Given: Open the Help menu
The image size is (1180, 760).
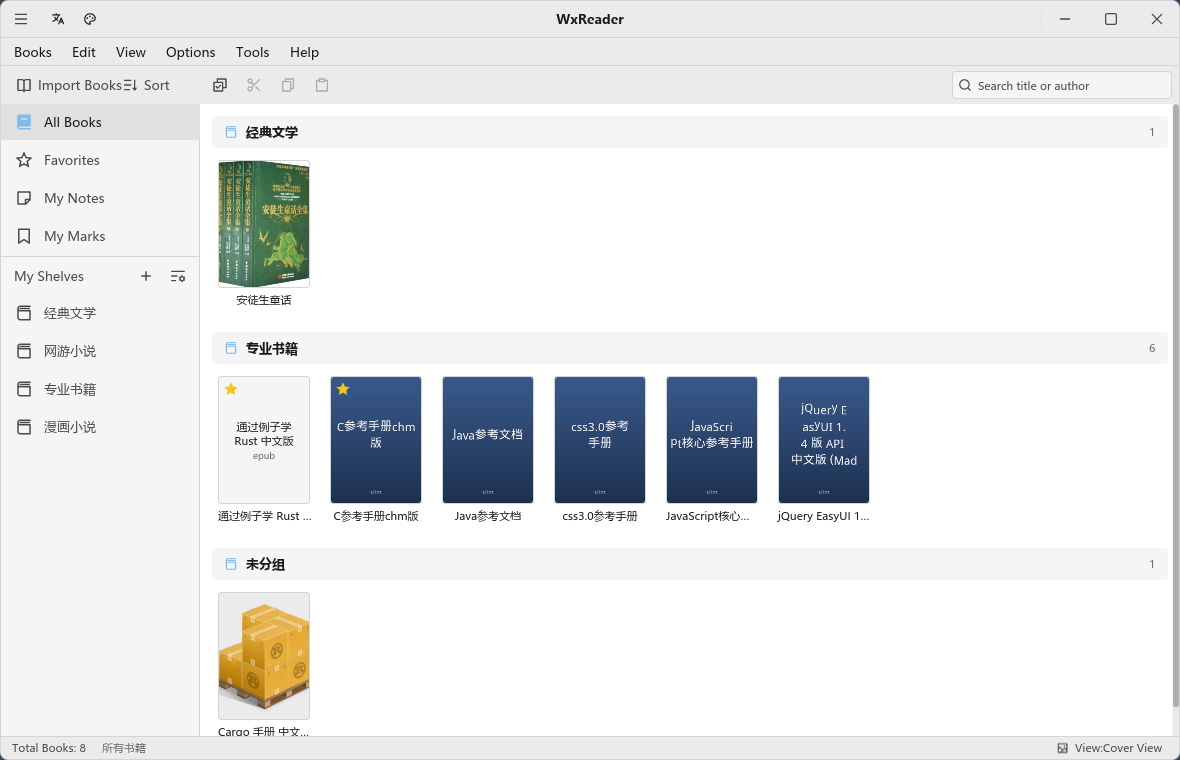Looking at the screenshot, I should coord(305,52).
